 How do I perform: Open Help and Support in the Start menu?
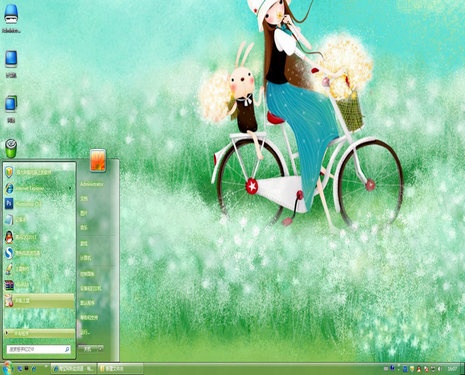point(89,318)
